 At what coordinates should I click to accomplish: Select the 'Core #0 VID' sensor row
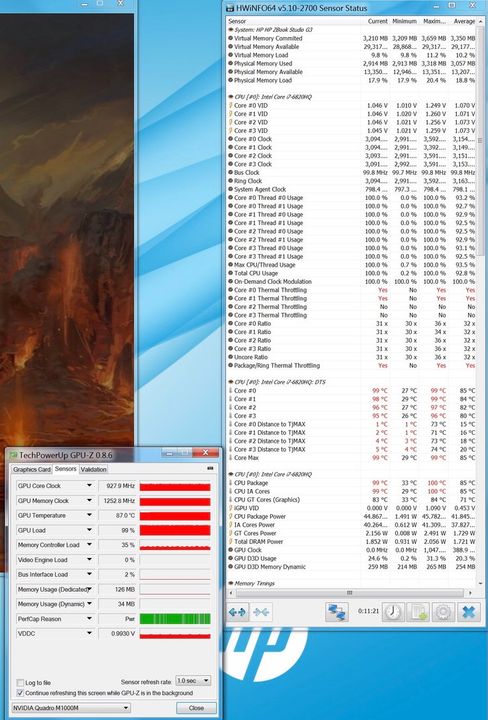(352, 106)
